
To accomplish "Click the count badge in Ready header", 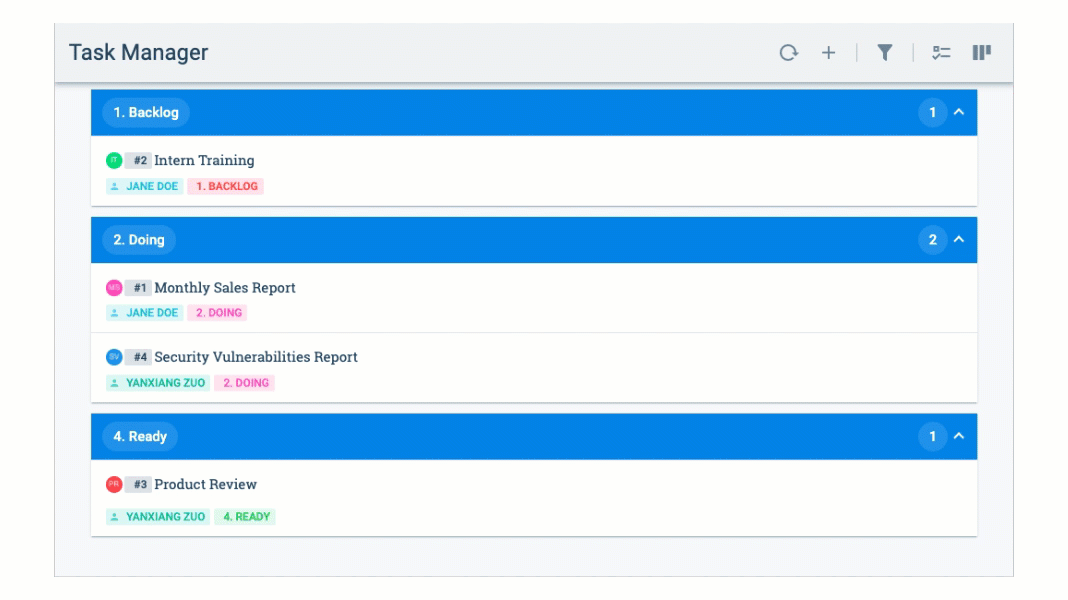I will 932,437.
